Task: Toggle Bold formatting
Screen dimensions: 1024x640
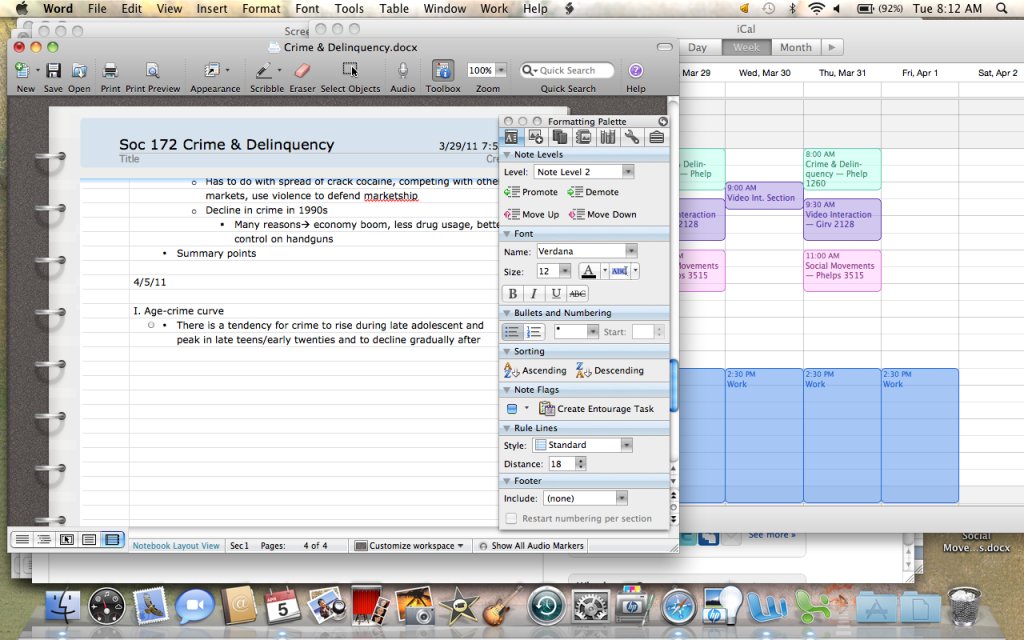Action: point(513,294)
